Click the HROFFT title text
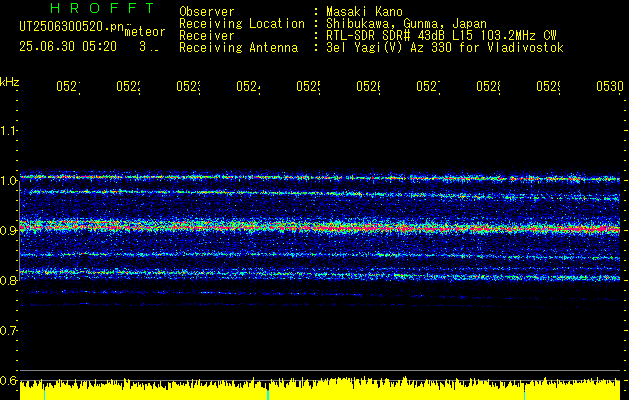Image resolution: width=629 pixels, height=400 pixels. [x=102, y=8]
